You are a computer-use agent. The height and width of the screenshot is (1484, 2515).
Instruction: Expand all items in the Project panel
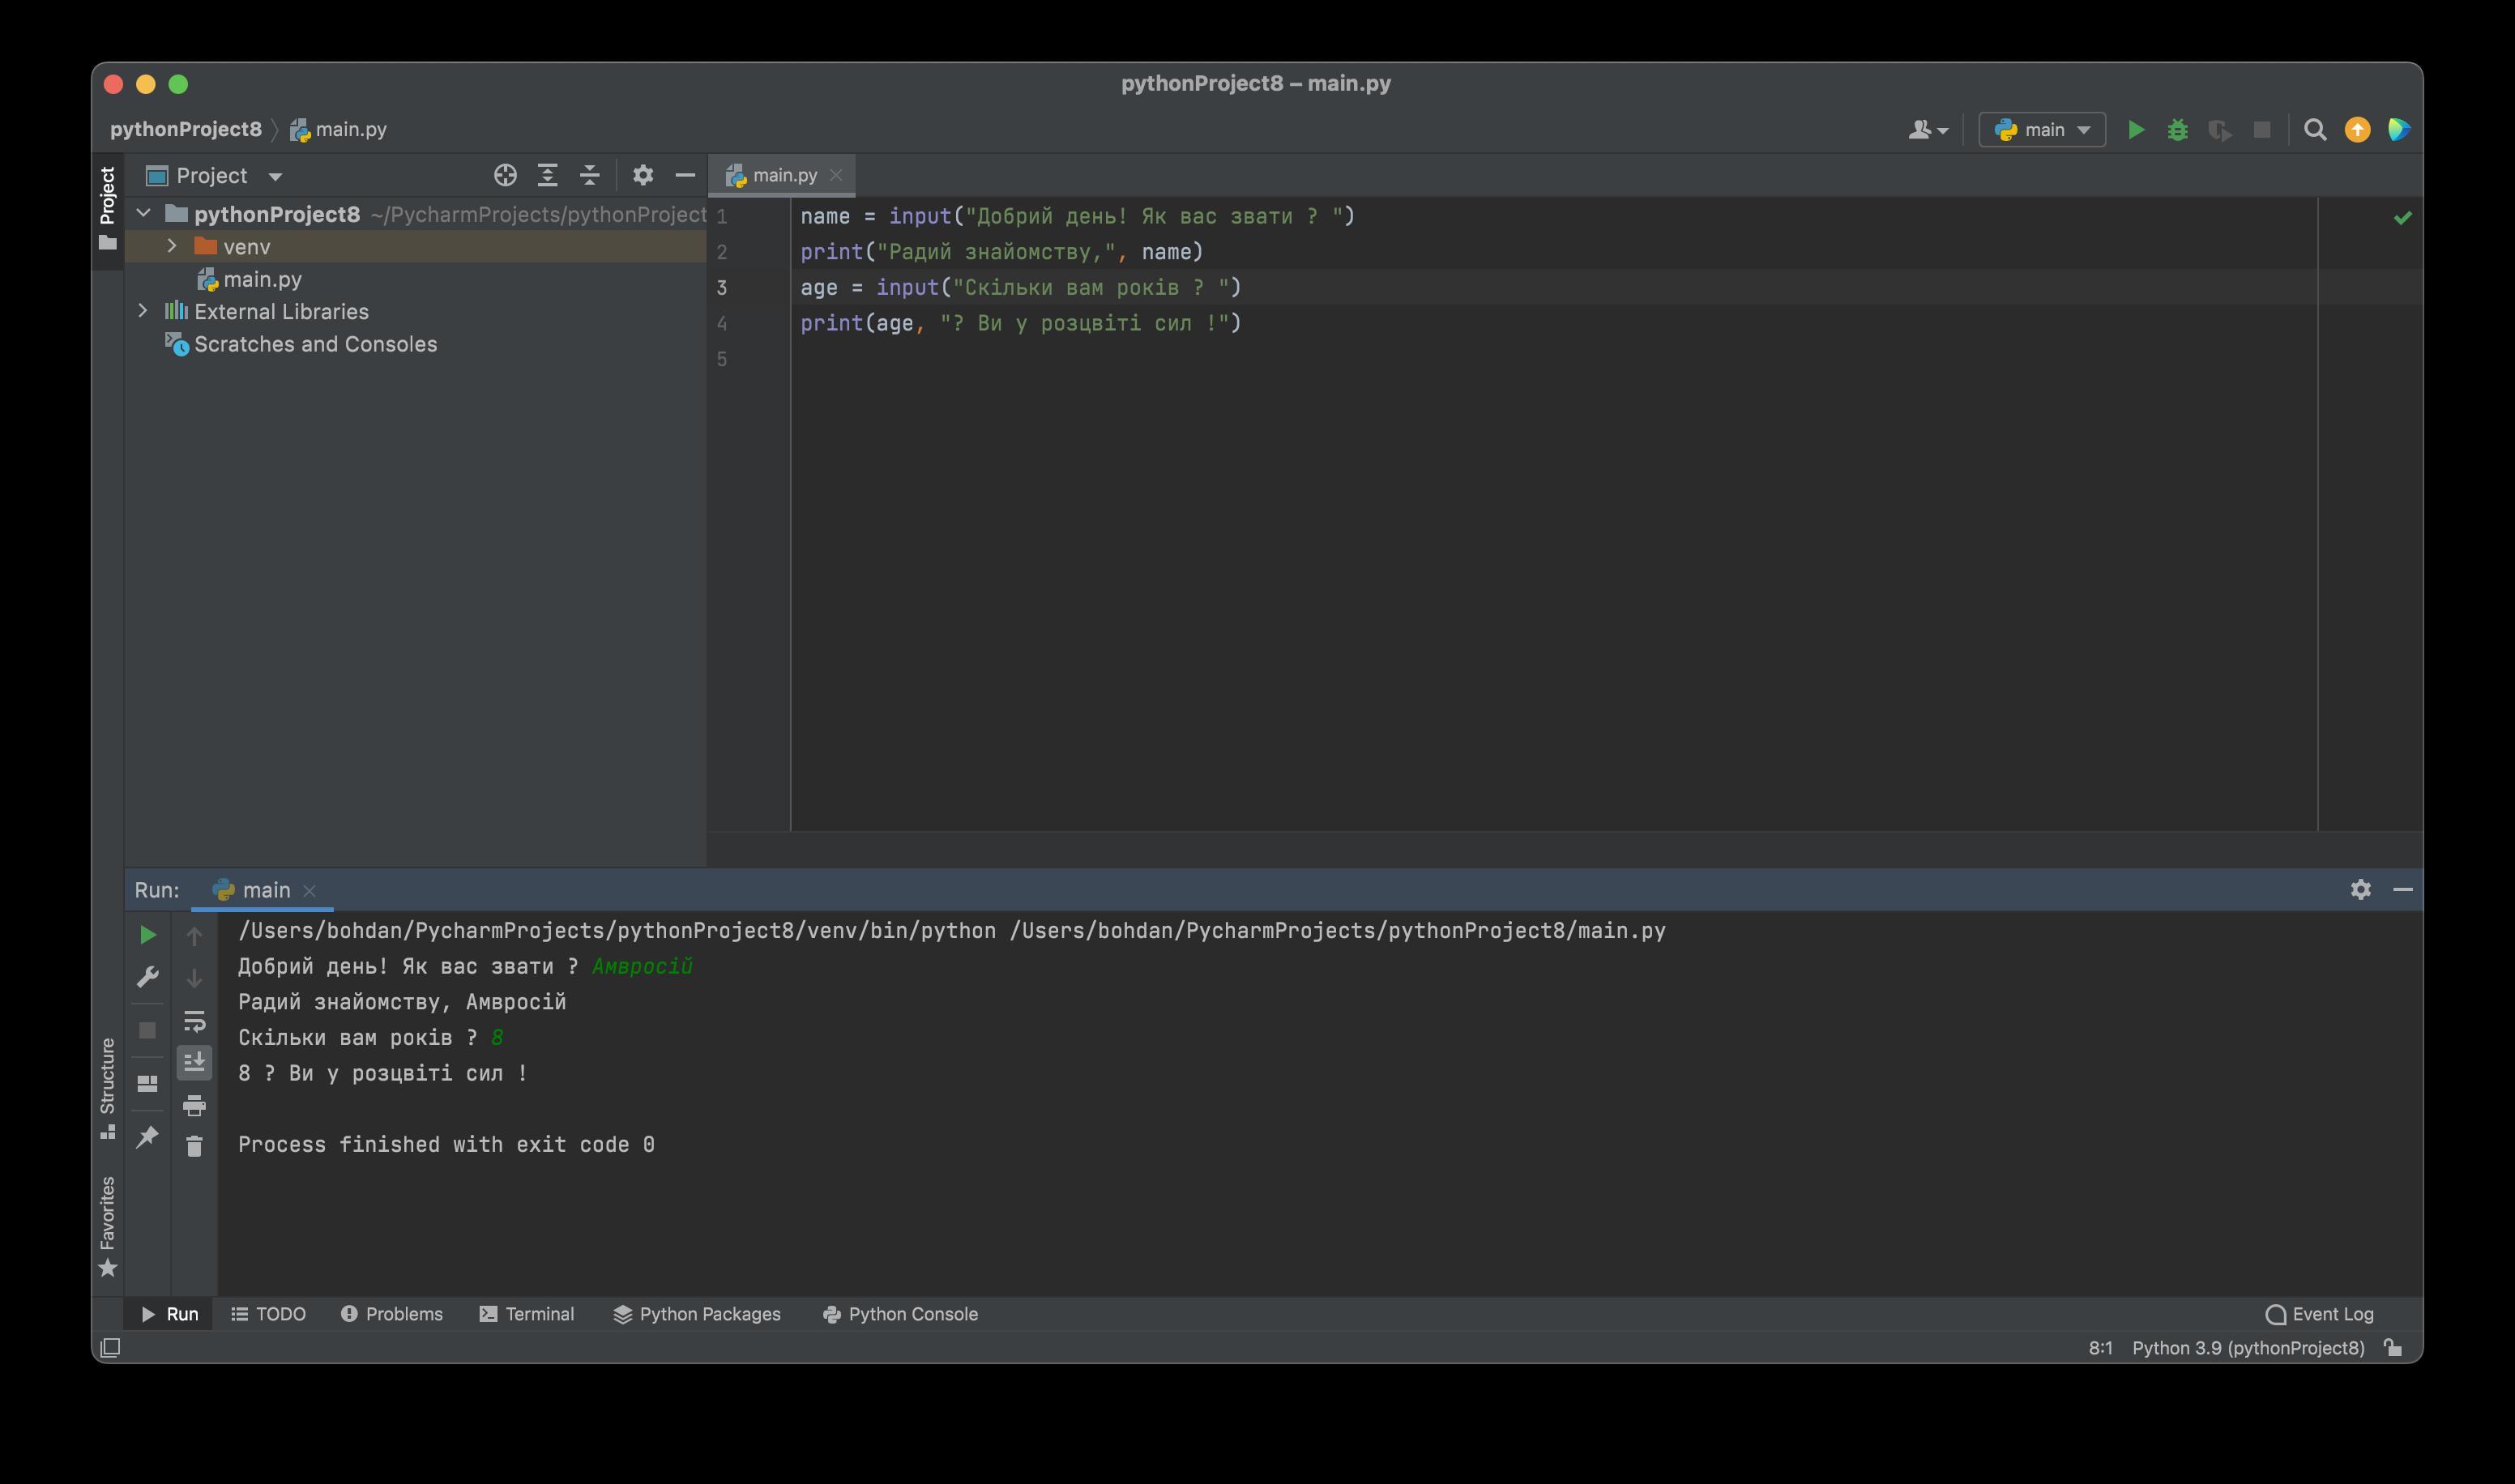(x=547, y=176)
